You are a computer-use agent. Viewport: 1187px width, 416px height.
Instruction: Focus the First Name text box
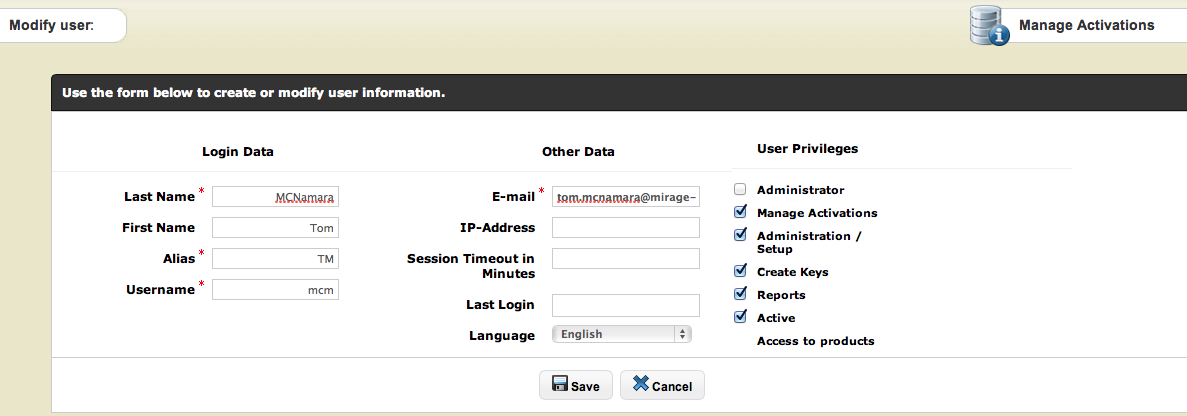[x=275, y=228]
